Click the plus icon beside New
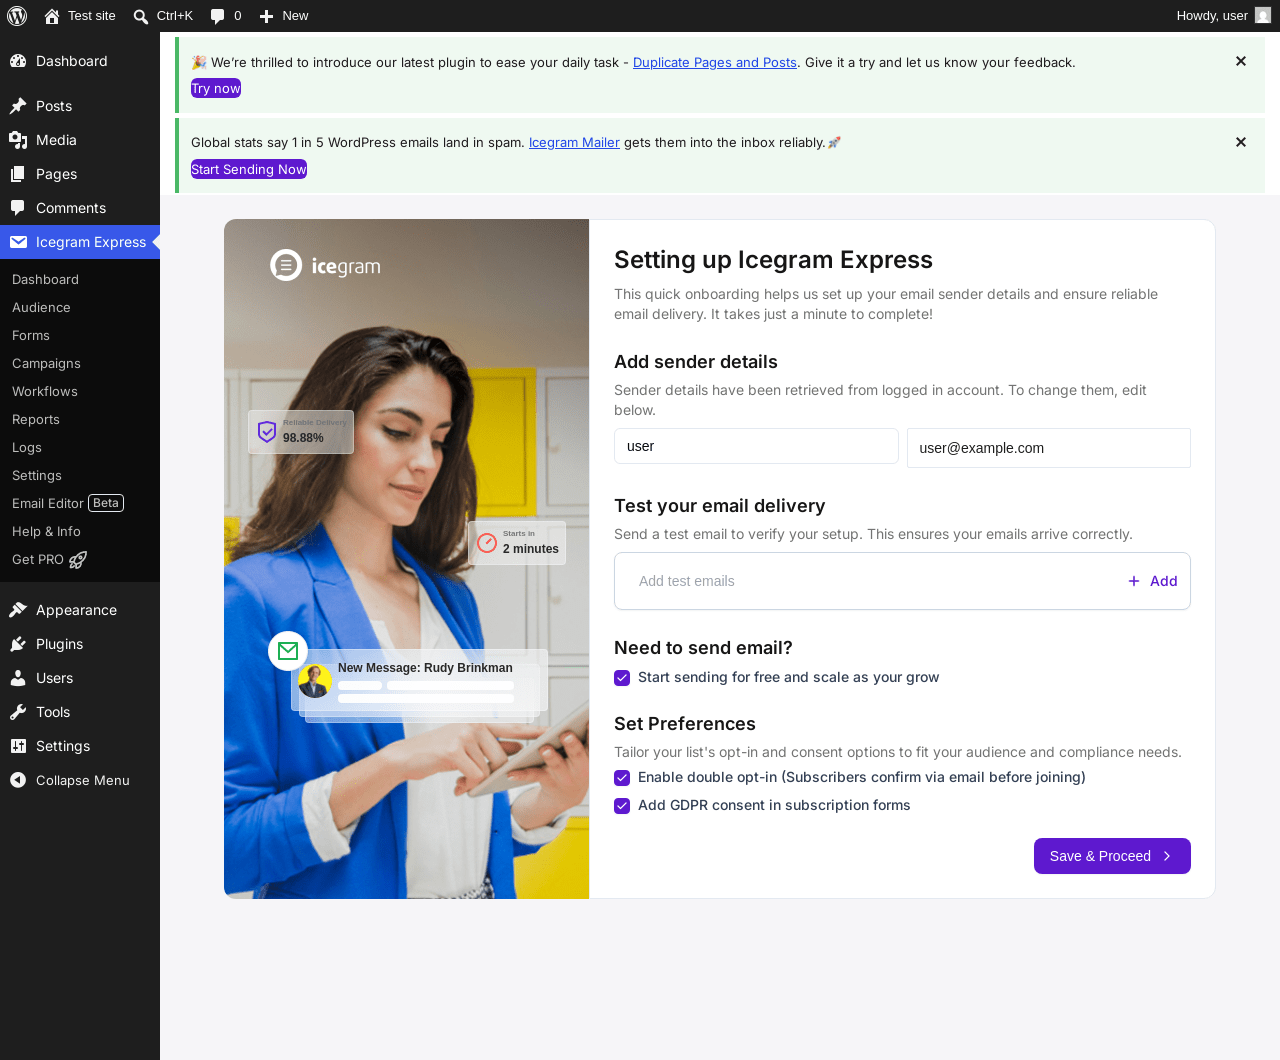The height and width of the screenshot is (1060, 1280). pos(267,16)
